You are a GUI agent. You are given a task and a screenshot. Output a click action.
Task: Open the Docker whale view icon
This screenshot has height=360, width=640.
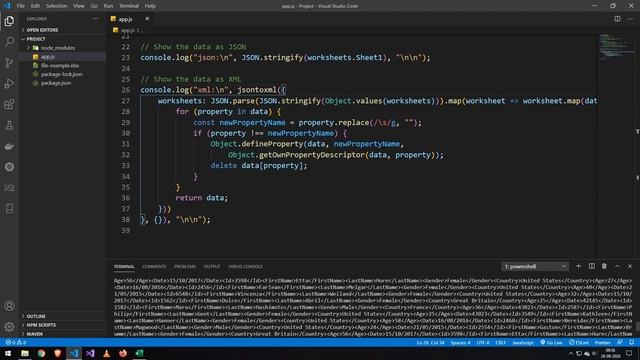point(9,146)
